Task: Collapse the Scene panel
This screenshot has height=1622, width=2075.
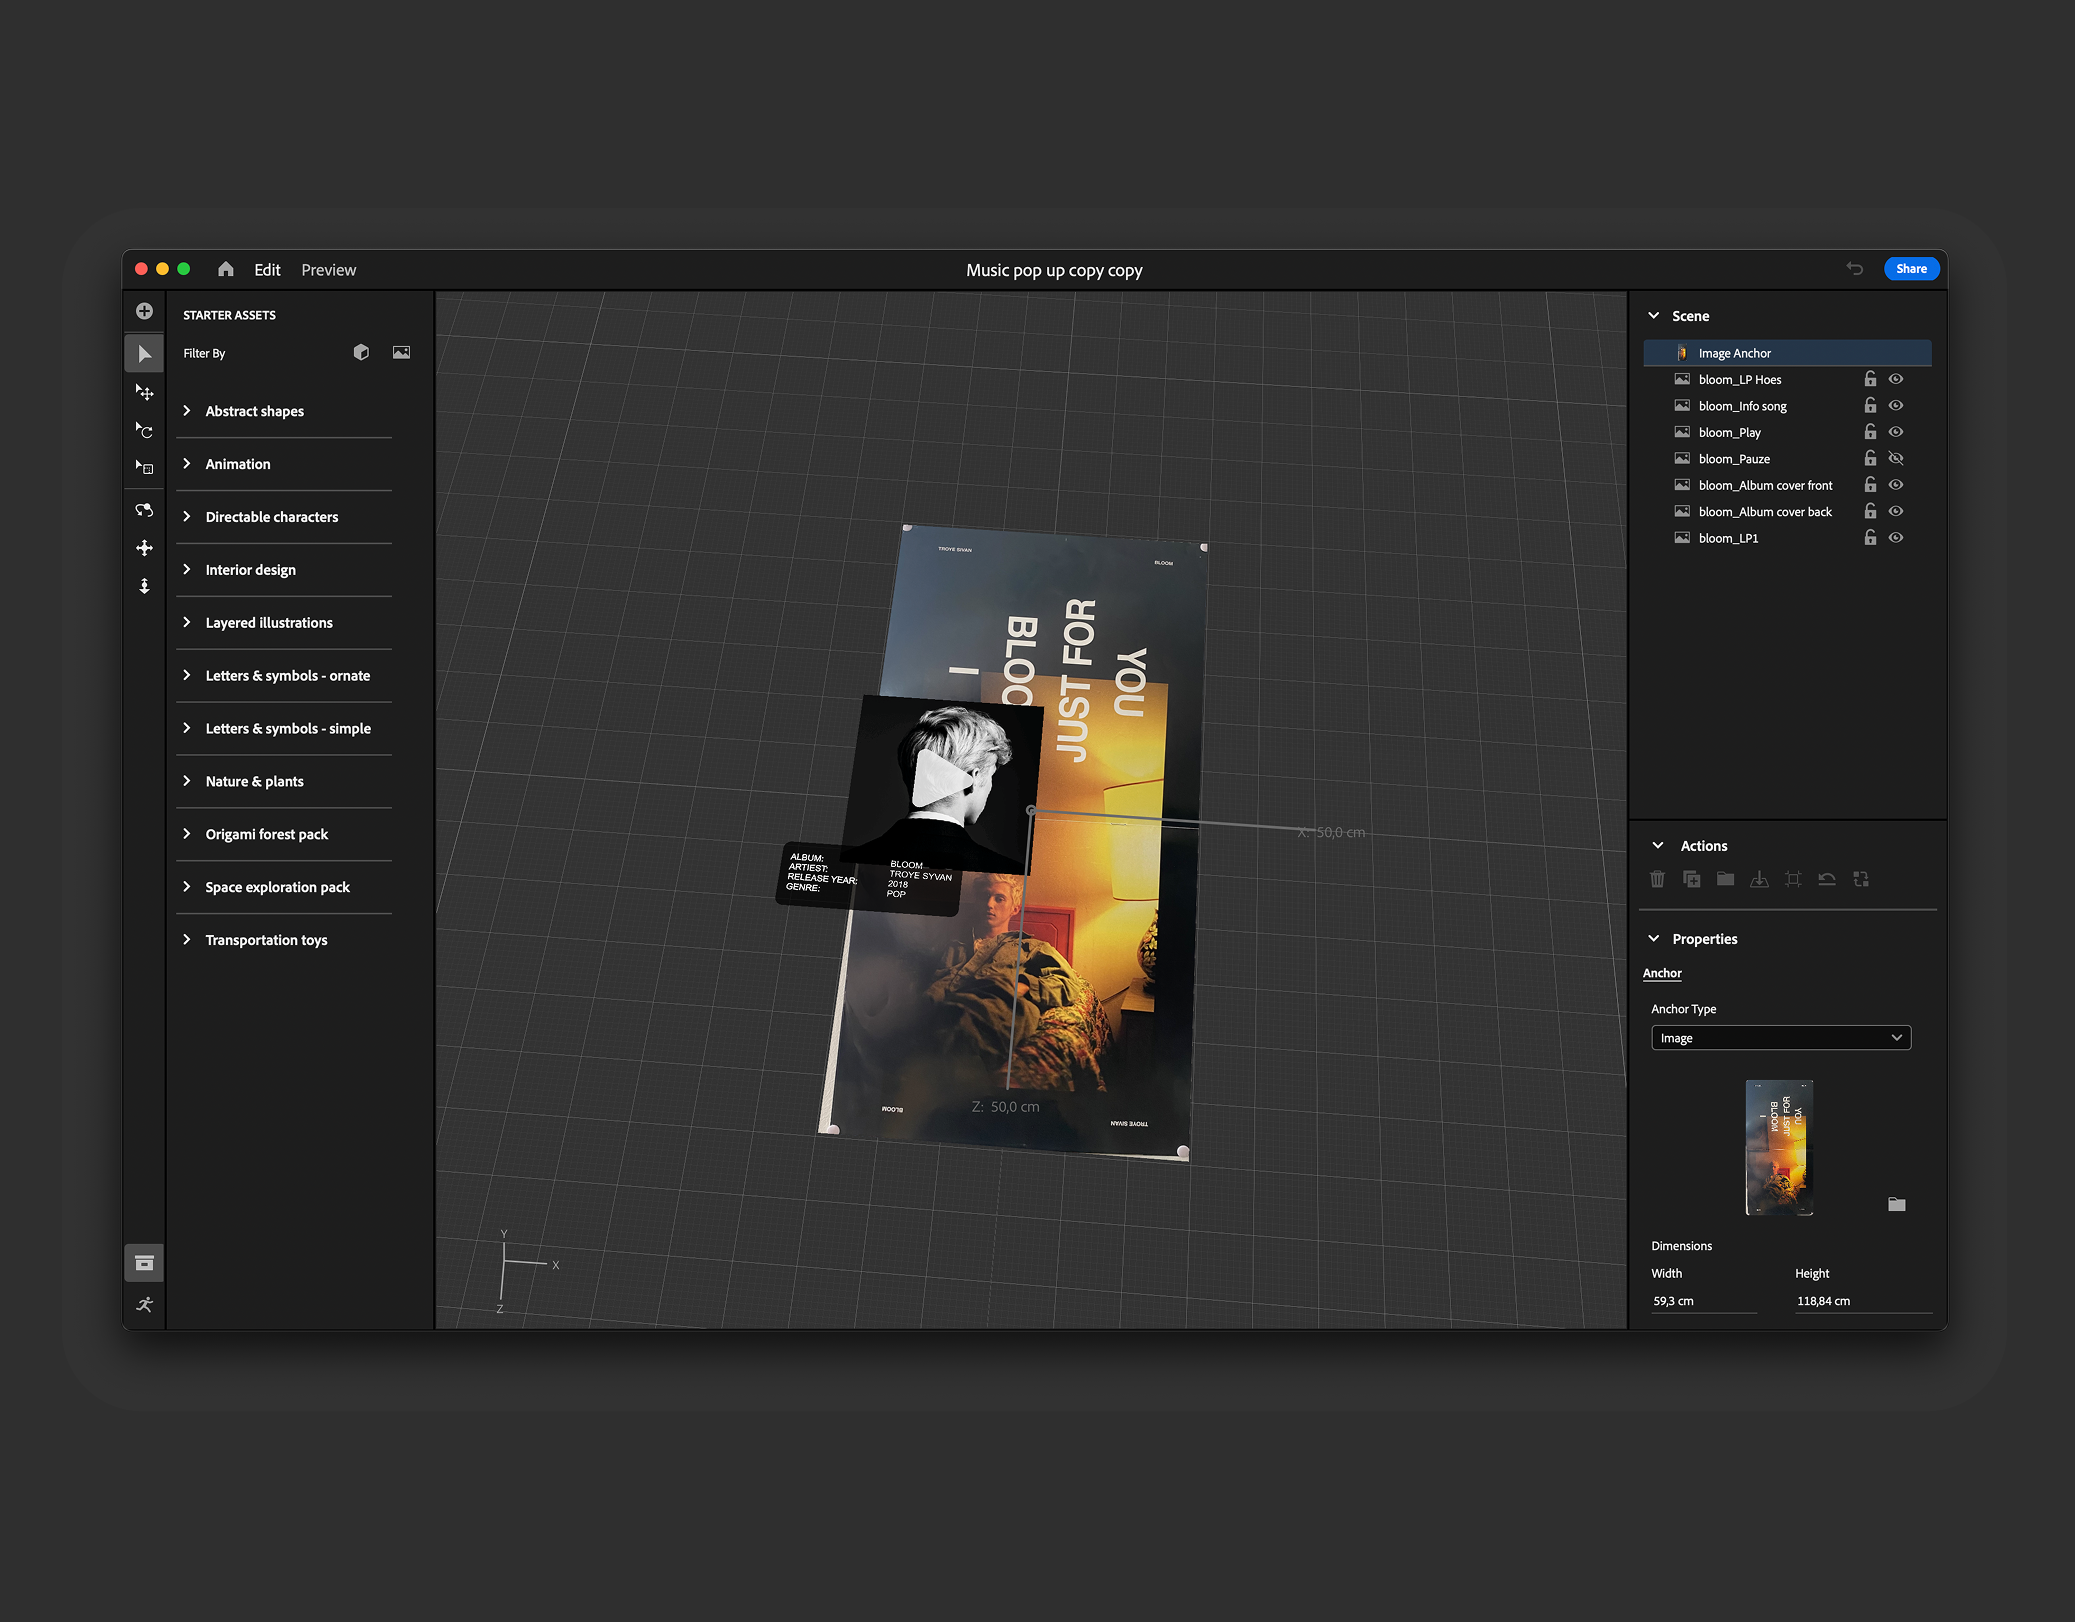Action: pyautogui.click(x=1654, y=315)
